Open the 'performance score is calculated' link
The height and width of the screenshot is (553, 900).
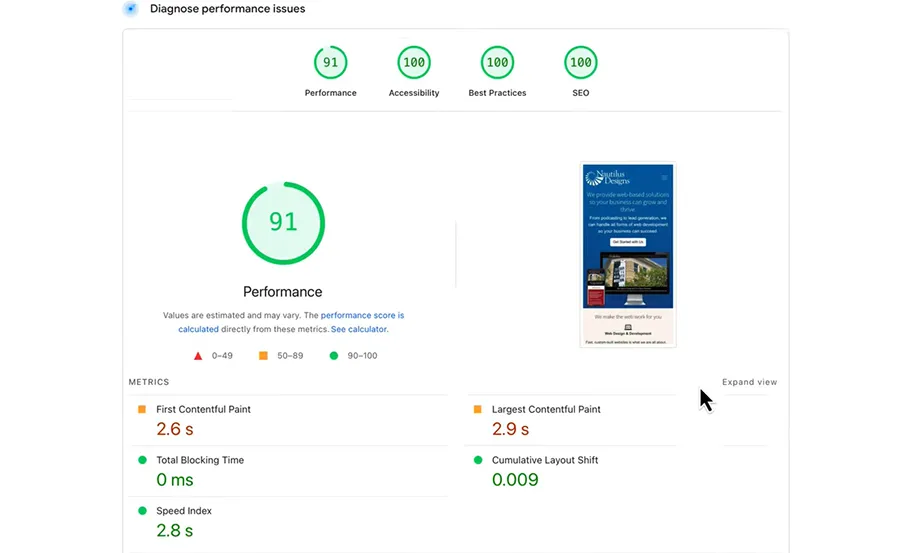[x=362, y=315]
